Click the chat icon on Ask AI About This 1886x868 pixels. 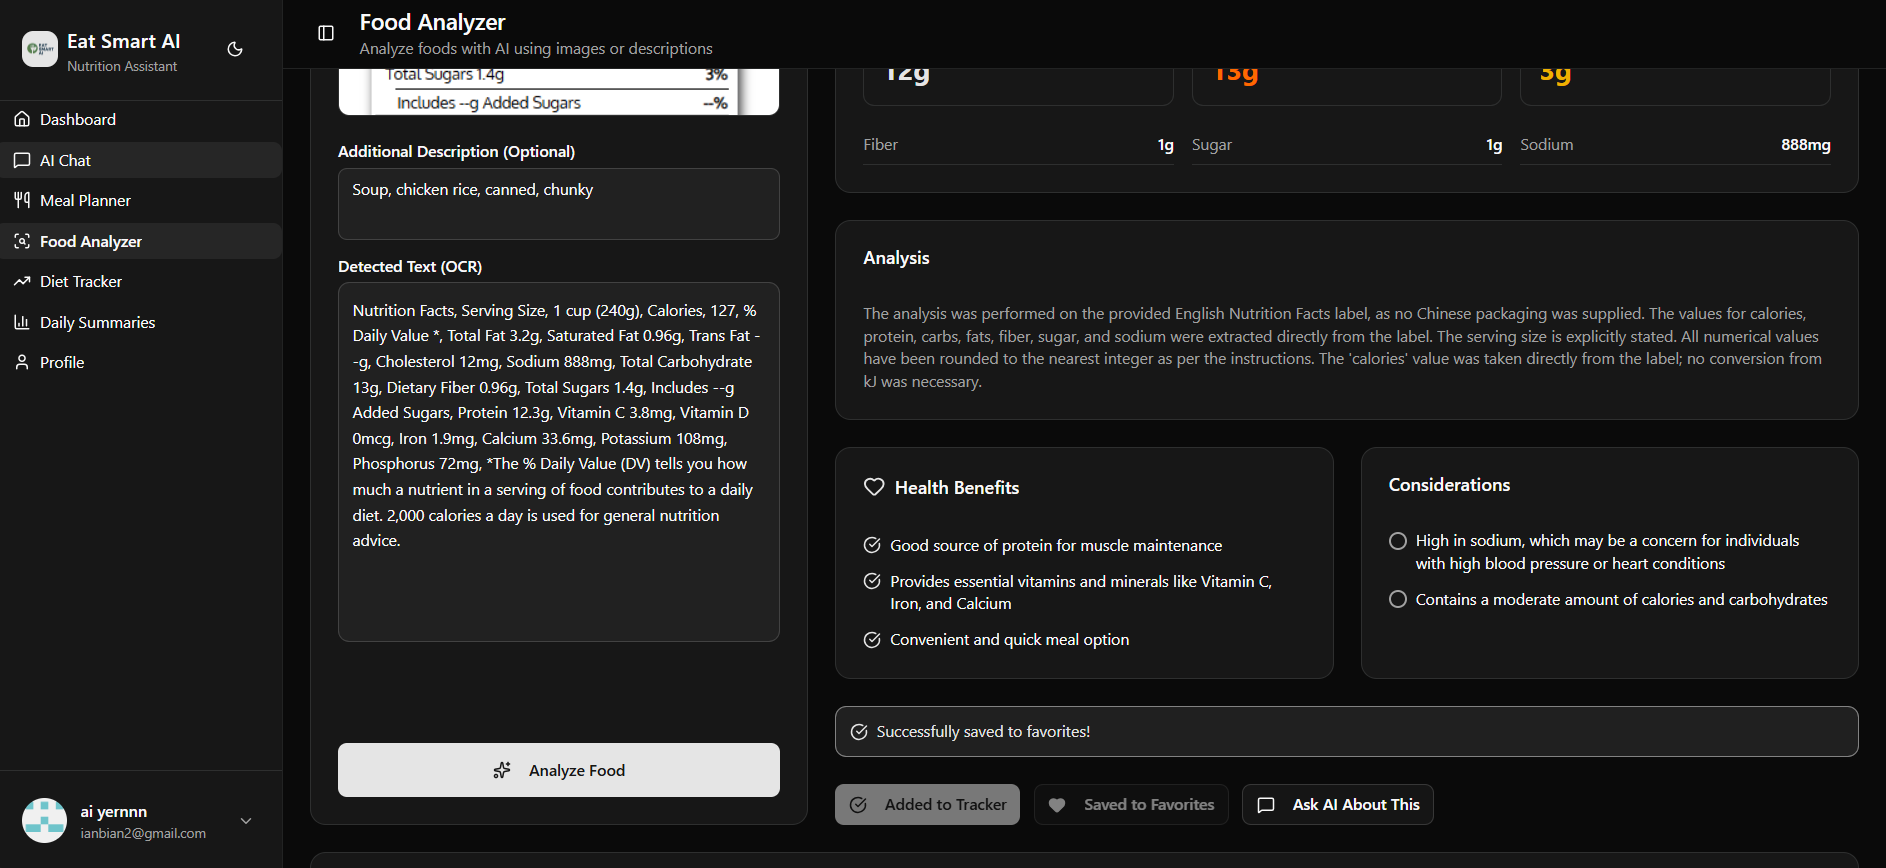(1266, 805)
